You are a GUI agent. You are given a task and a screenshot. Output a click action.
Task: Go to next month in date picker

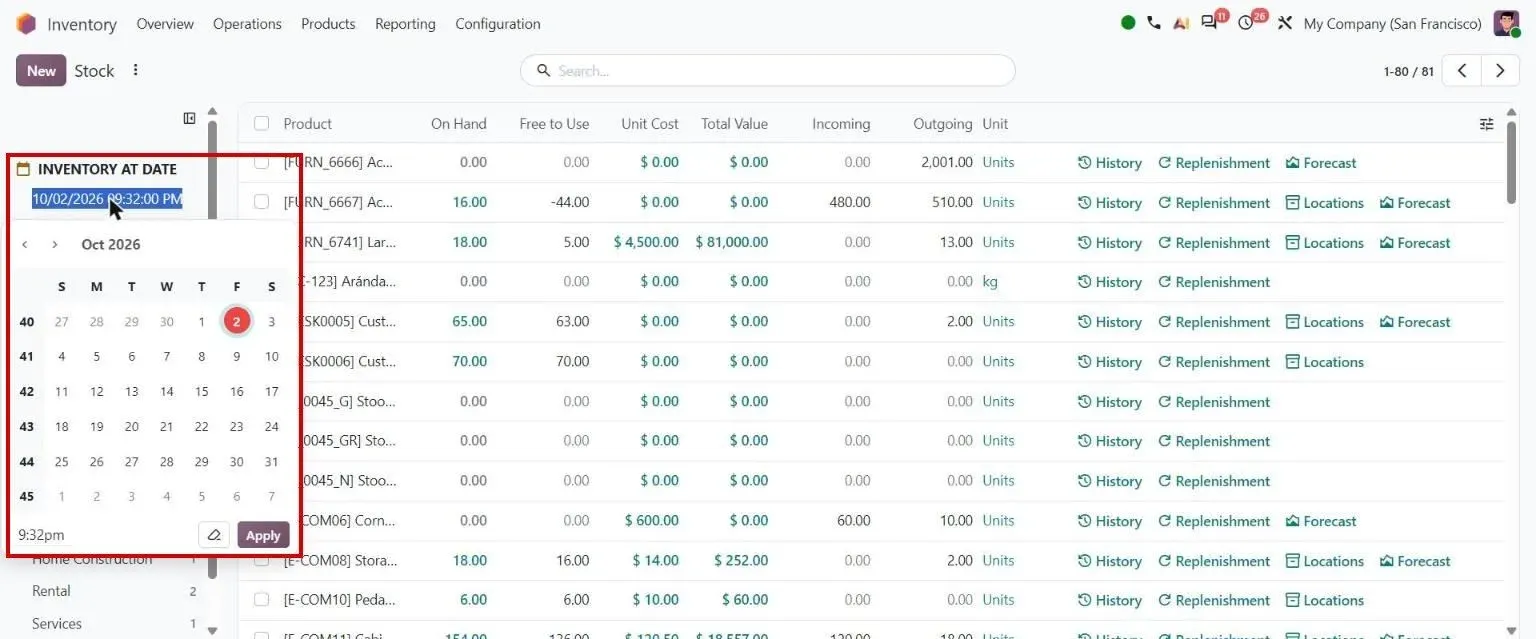click(x=55, y=244)
